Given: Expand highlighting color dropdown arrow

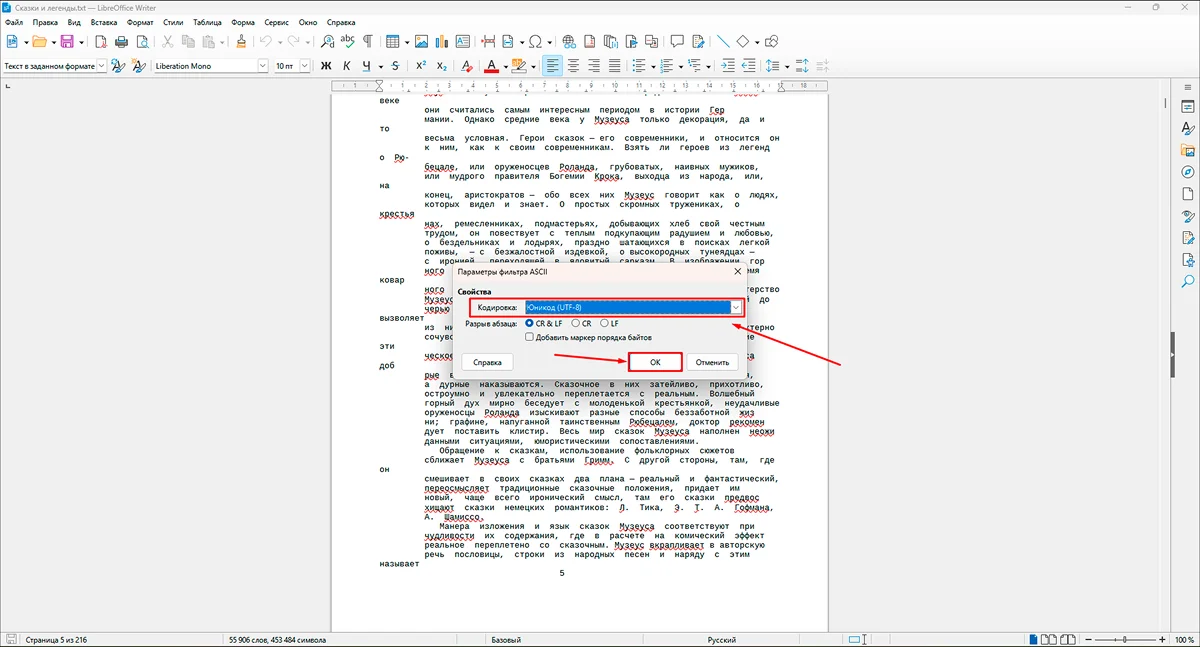Looking at the screenshot, I should point(531,66).
